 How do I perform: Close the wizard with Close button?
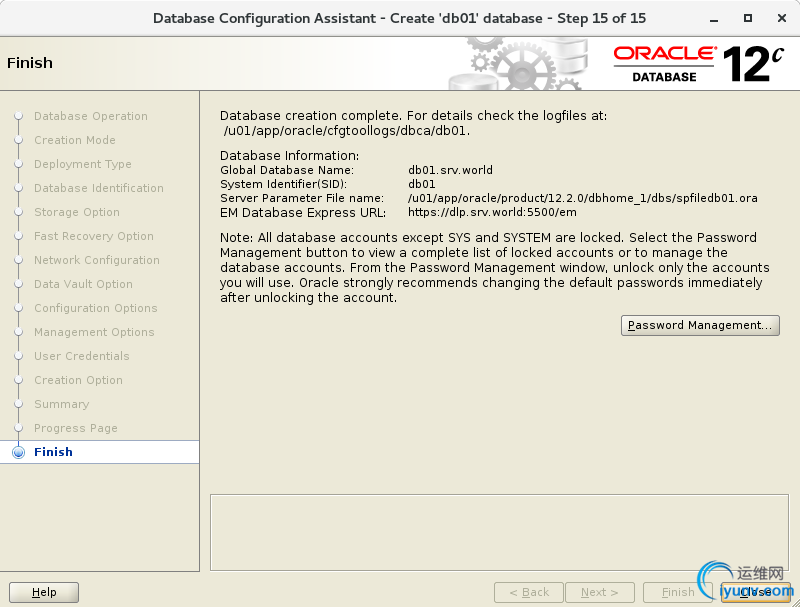click(x=756, y=592)
